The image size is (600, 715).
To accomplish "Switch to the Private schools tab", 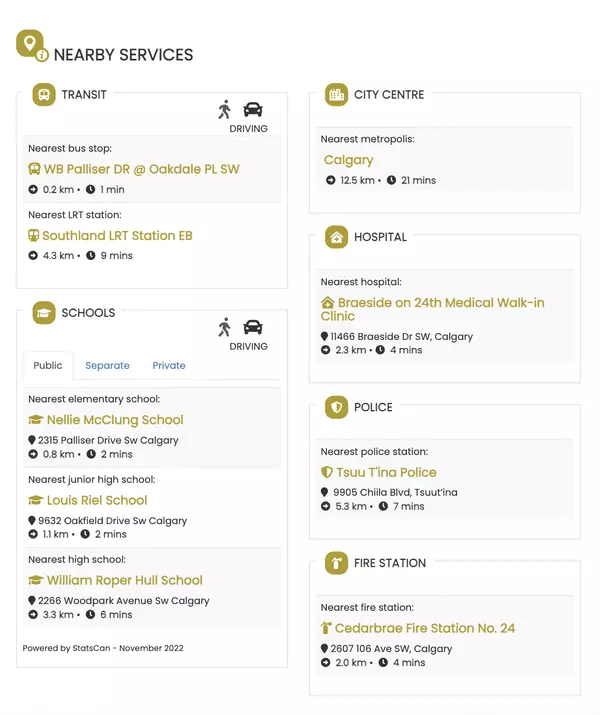I will click(169, 366).
